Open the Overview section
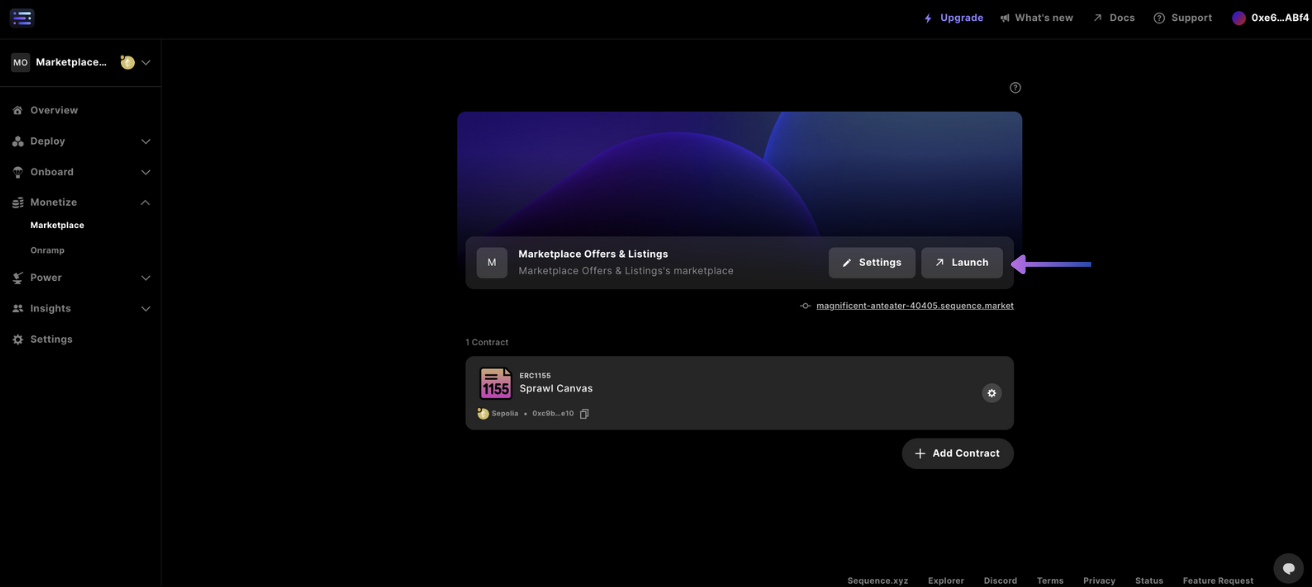Screen dimensions: 1312x587 [x=54, y=110]
